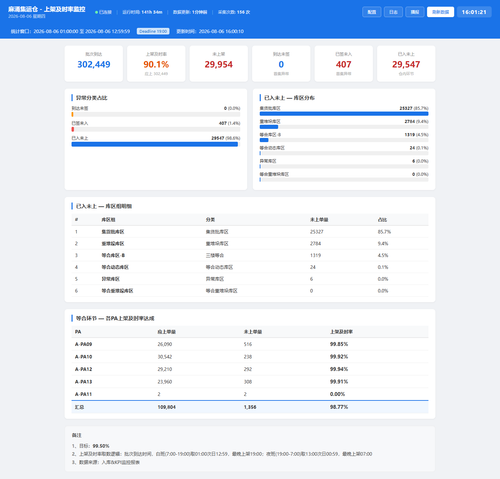Click the 99.85% rate for A-PA09
This screenshot has width=500, height=479.
339,344
